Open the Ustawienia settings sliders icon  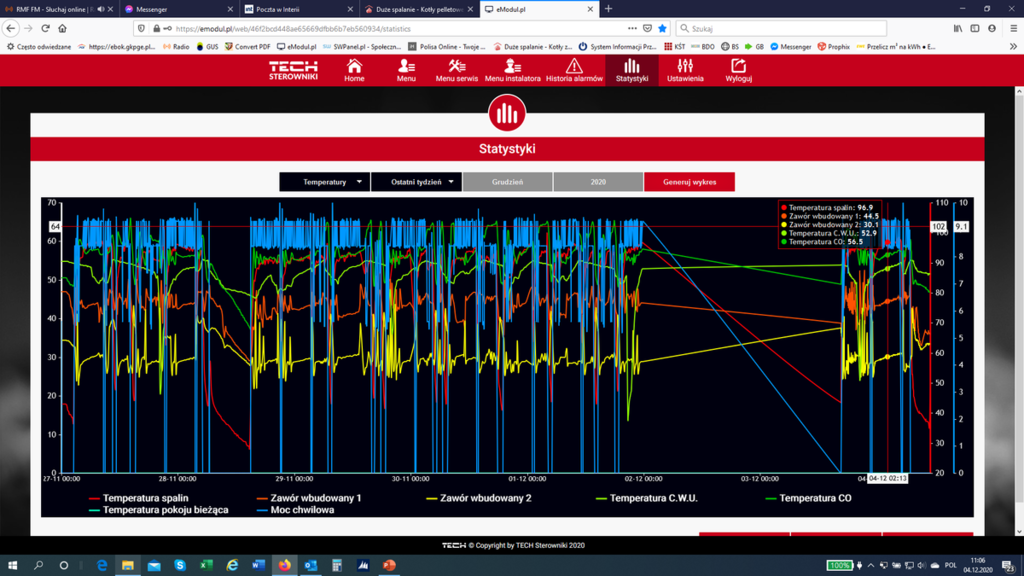685,67
